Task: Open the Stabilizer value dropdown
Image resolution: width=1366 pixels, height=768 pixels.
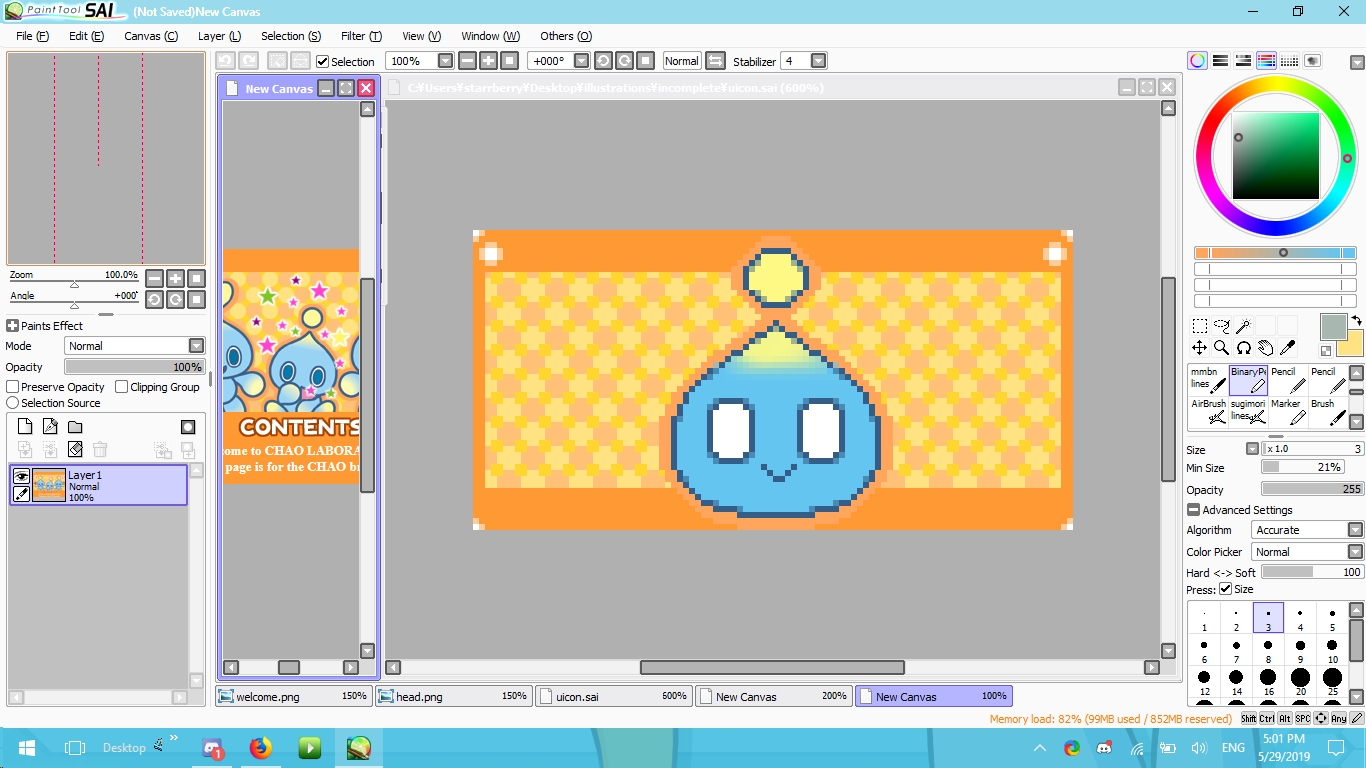Action: pos(818,61)
